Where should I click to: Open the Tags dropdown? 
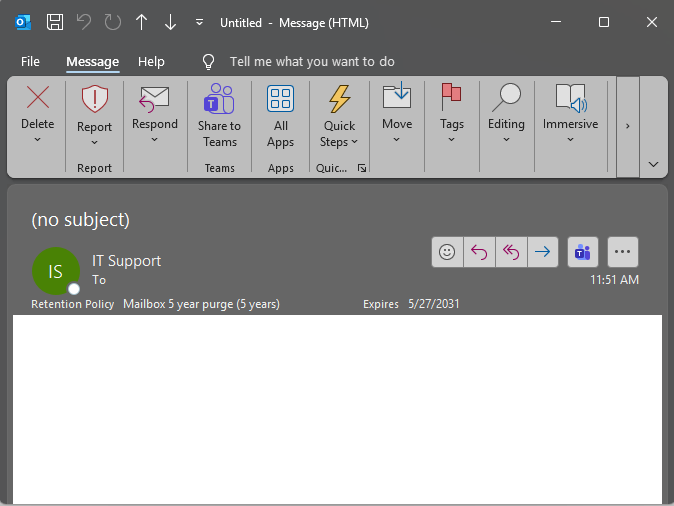point(452,140)
